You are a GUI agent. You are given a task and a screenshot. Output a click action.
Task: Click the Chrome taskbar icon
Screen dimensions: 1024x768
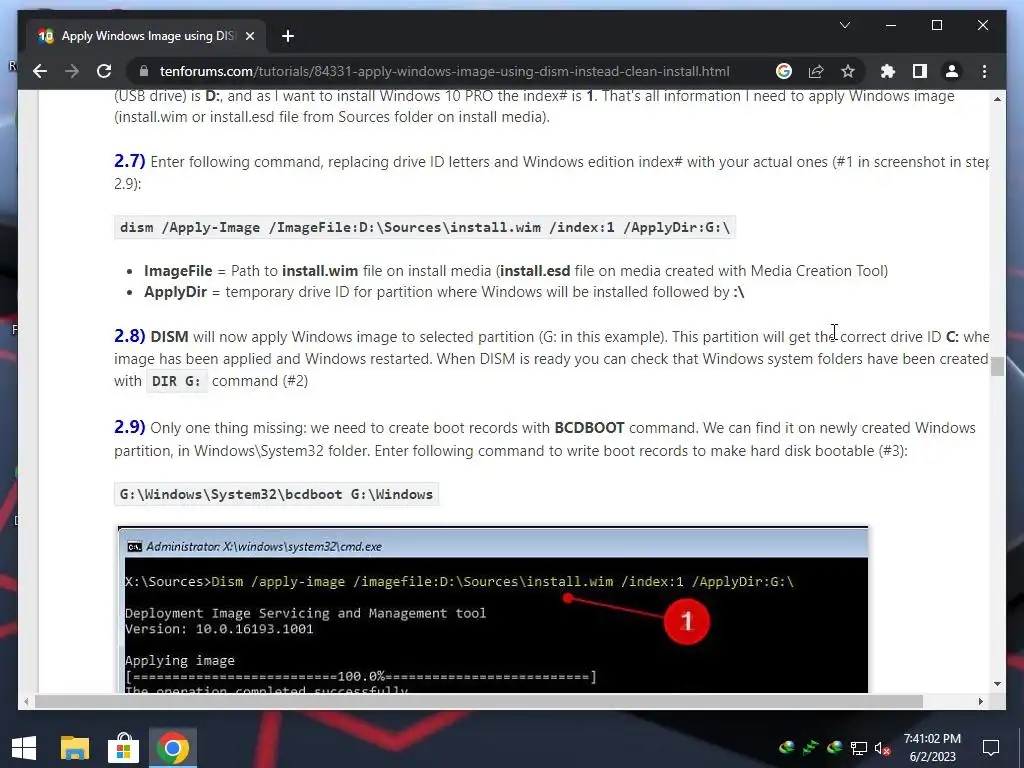click(172, 748)
